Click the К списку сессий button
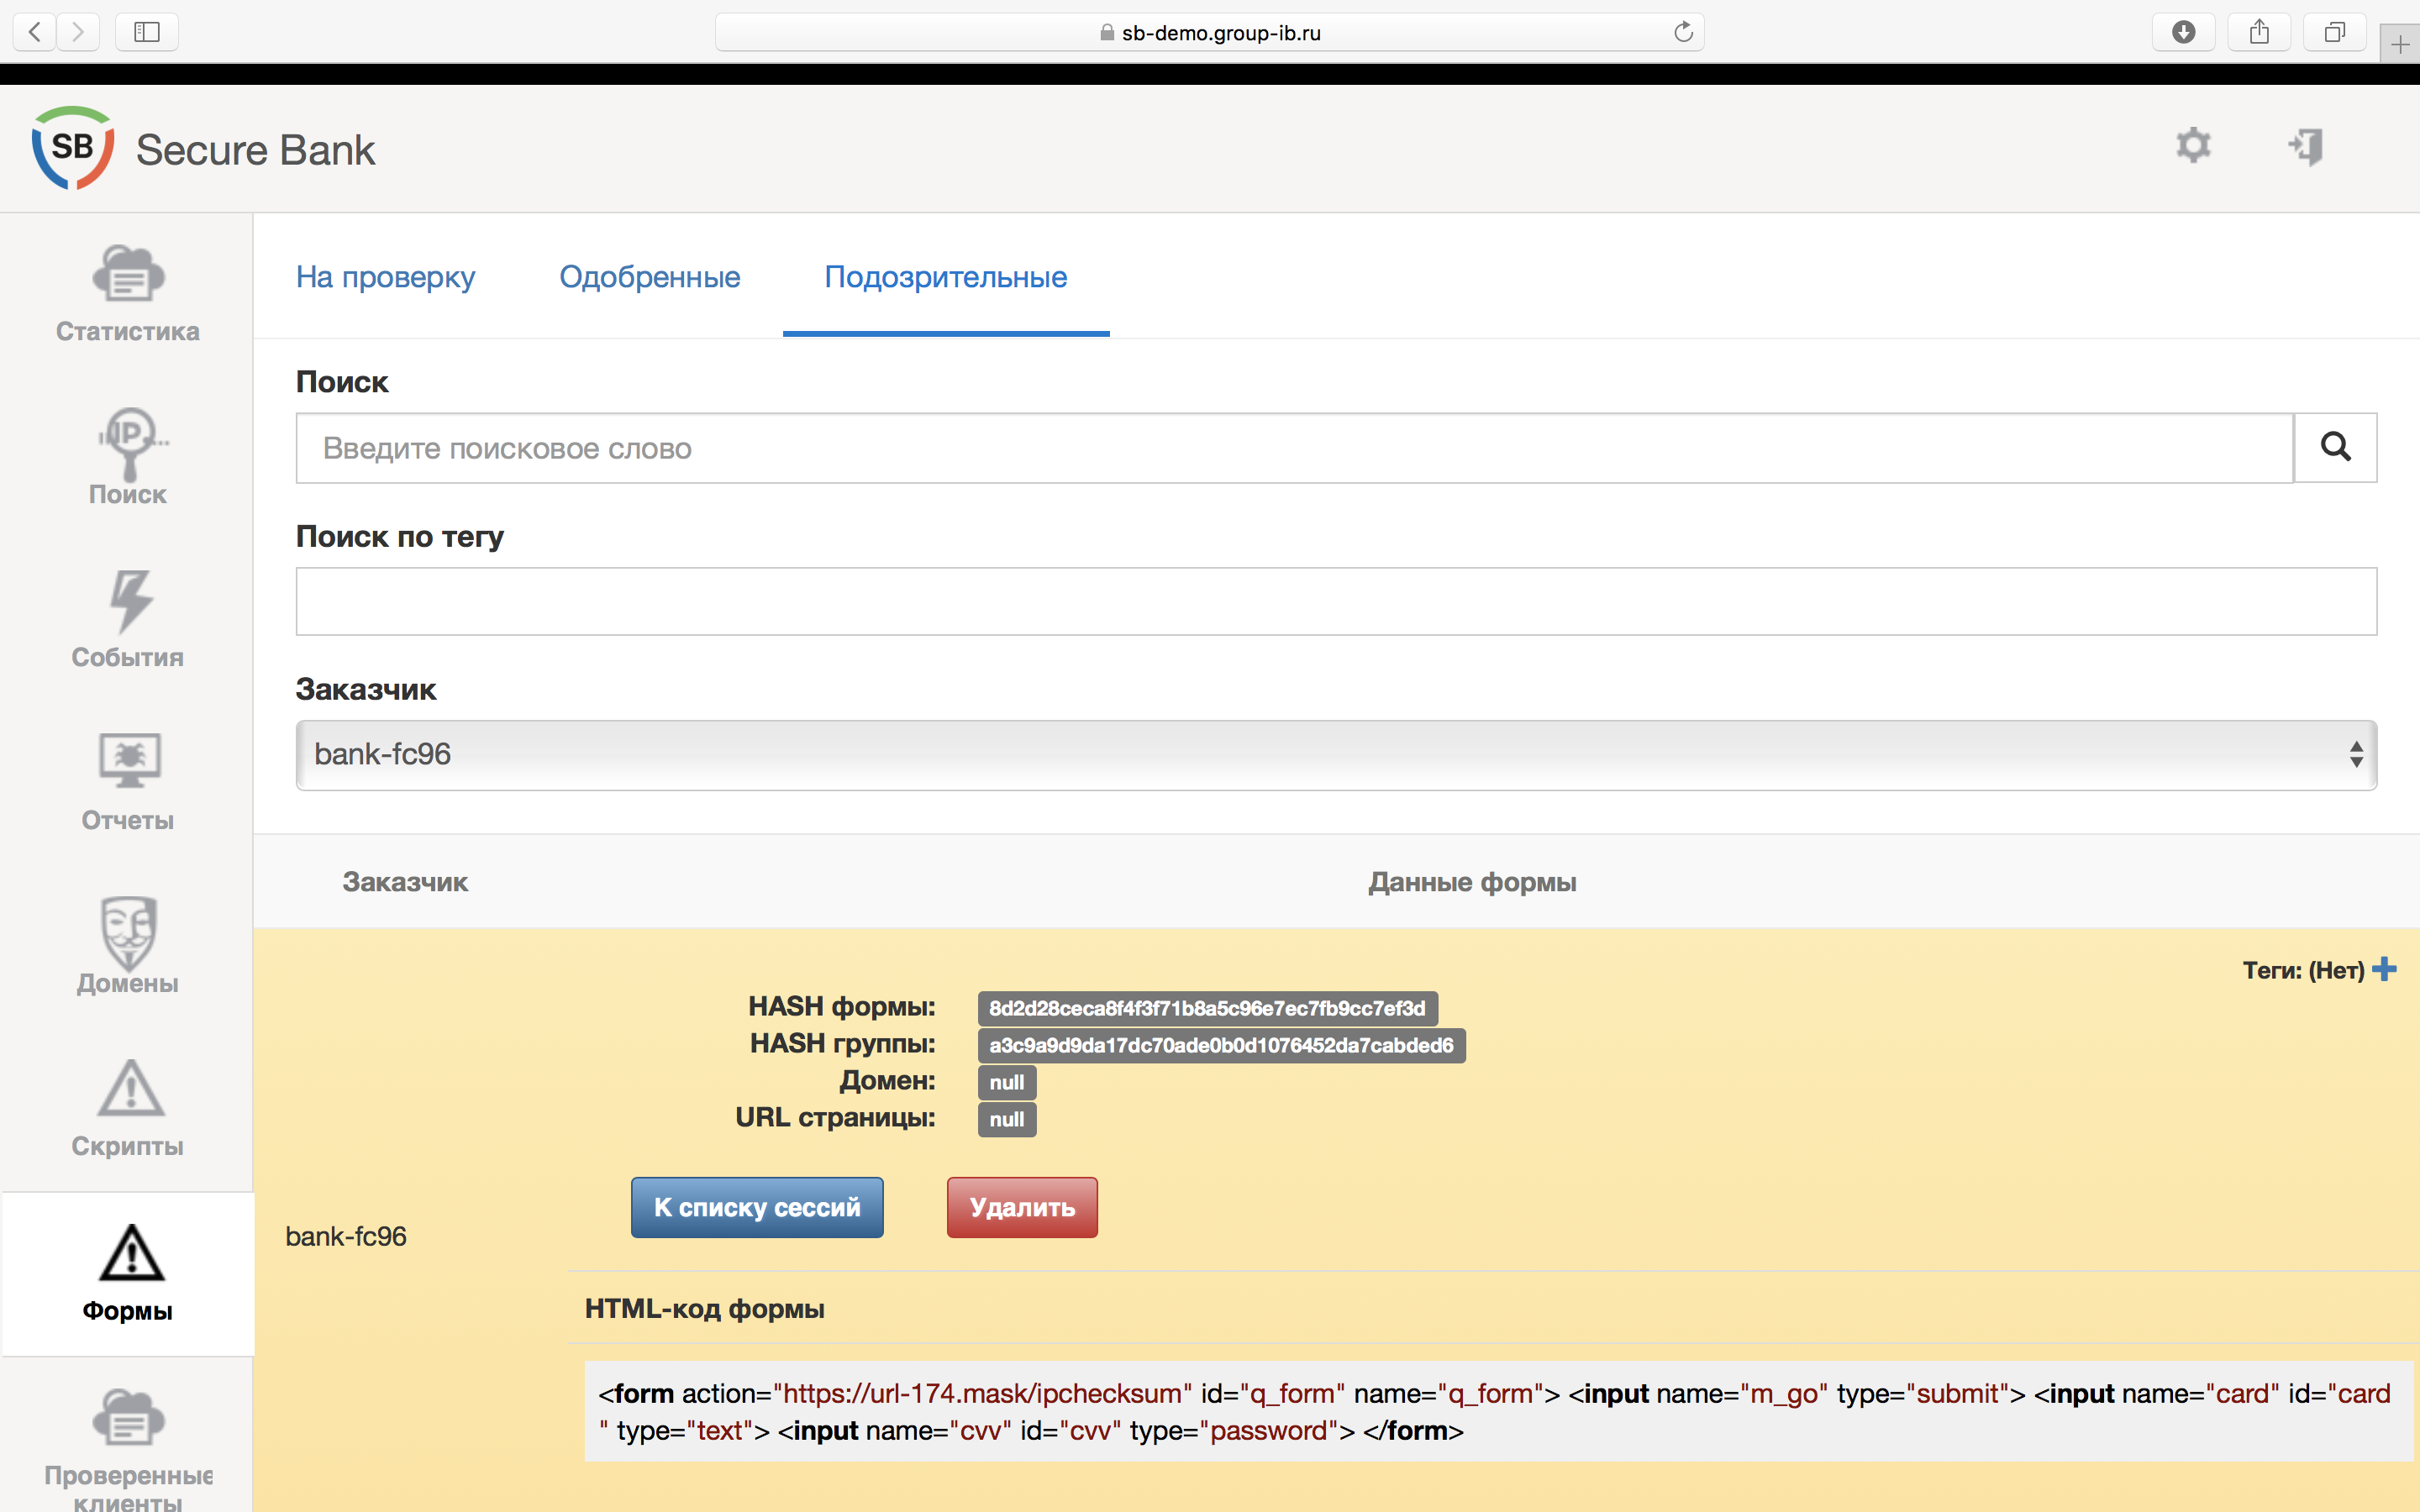Screen dimensions: 2420x1512 point(757,1207)
